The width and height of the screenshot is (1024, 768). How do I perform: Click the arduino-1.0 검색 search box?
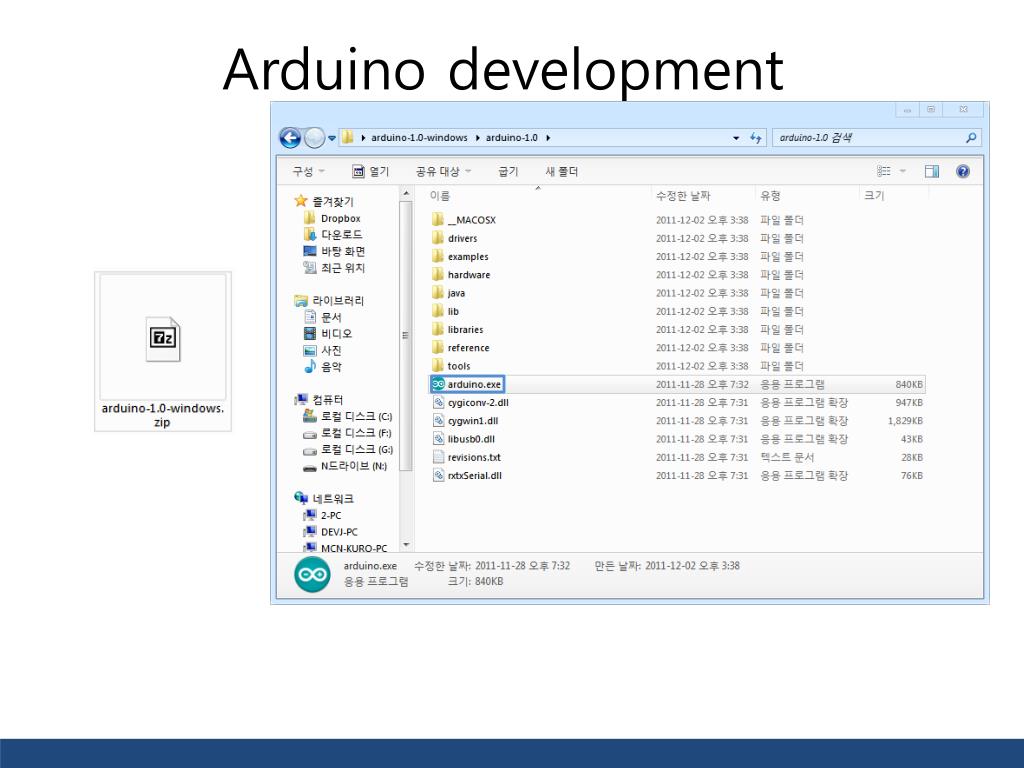tap(876, 138)
